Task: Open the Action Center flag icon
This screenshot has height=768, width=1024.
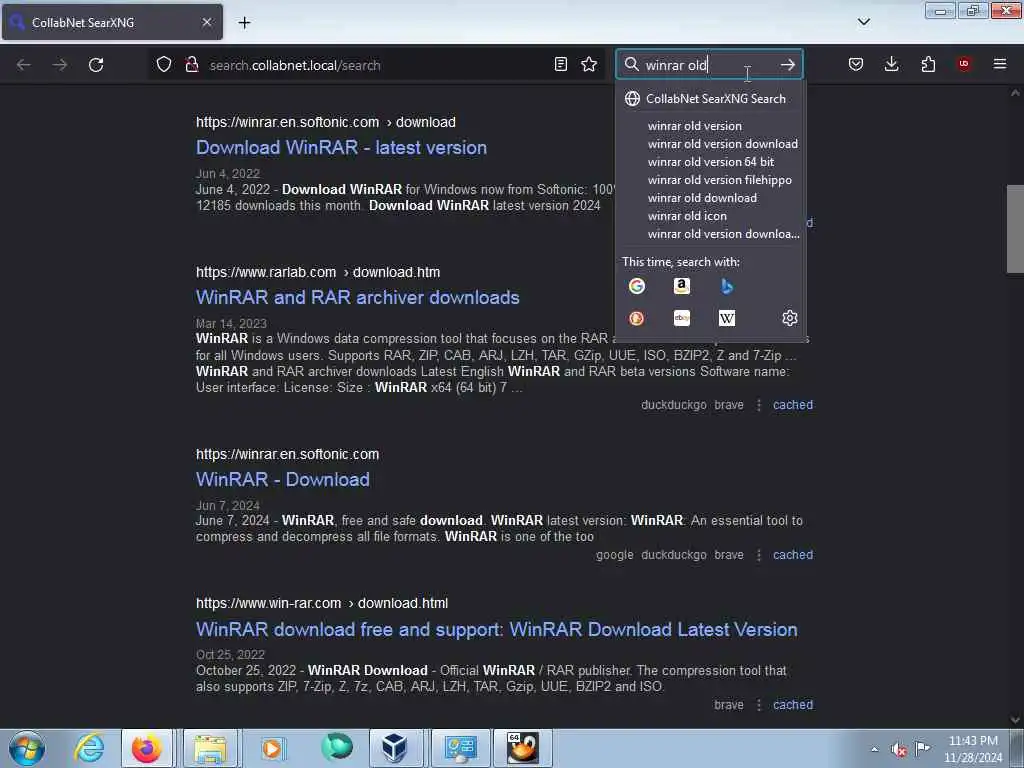Action: tap(922, 748)
